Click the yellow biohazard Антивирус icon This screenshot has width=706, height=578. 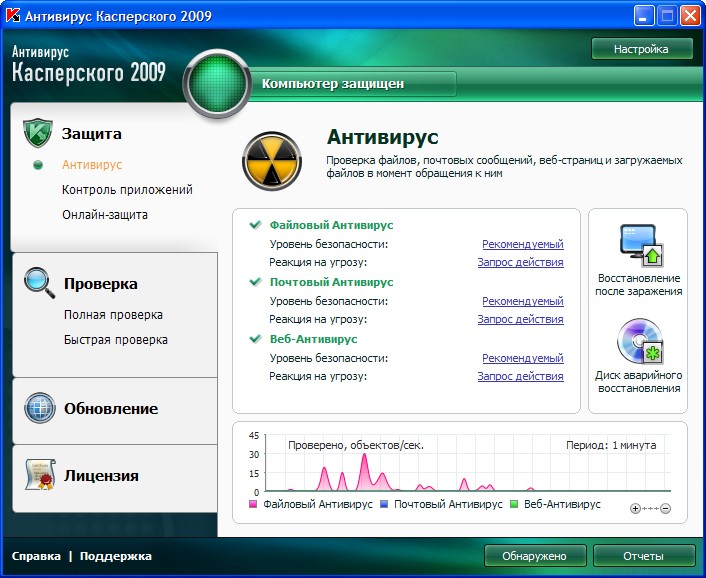(272, 161)
